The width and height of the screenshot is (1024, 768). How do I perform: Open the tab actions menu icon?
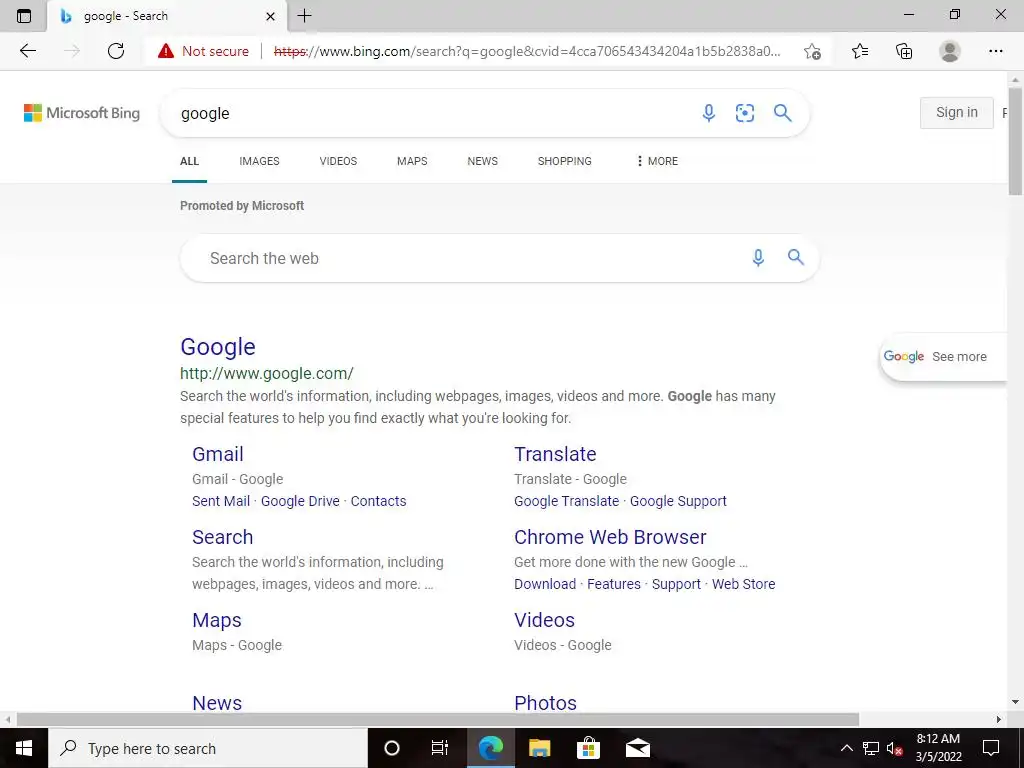[24, 16]
